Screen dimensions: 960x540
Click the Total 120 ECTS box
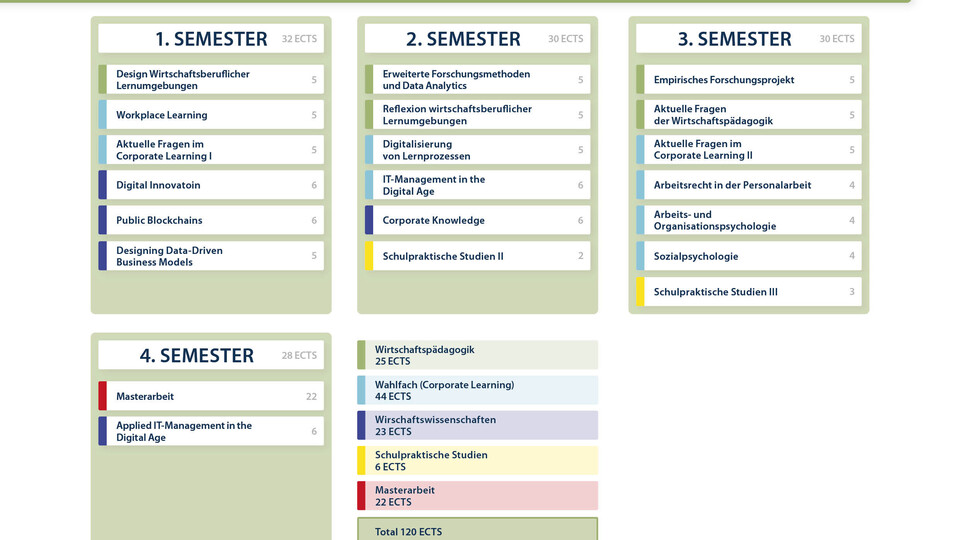478,530
